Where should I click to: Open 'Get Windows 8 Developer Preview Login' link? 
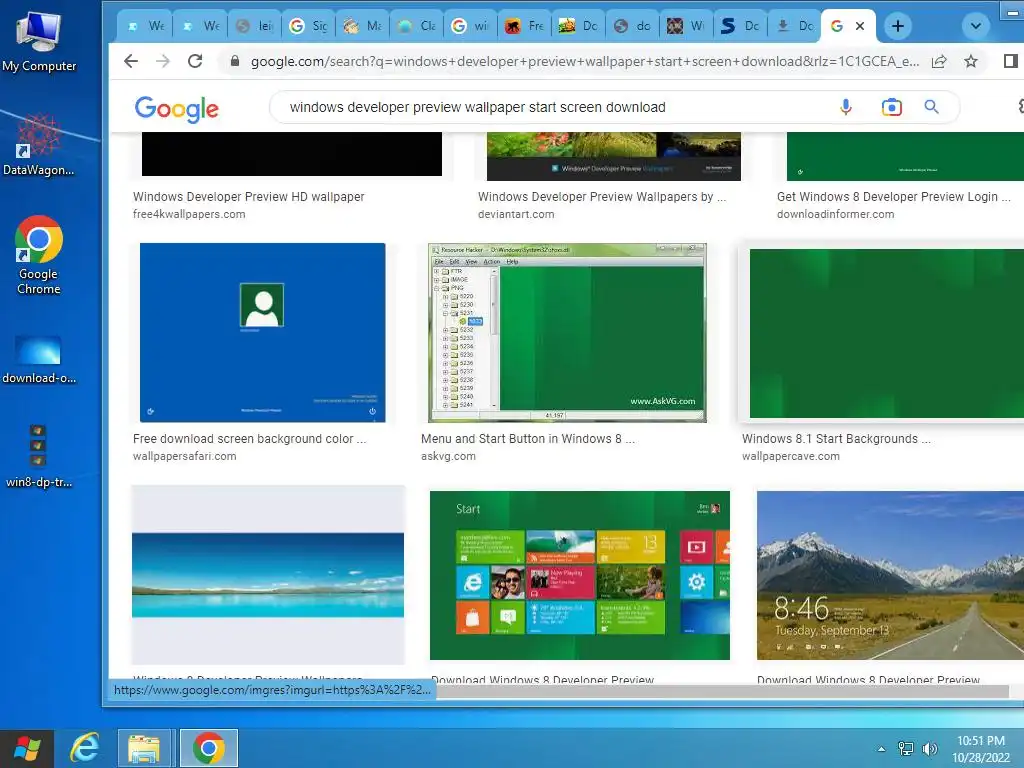coord(893,197)
